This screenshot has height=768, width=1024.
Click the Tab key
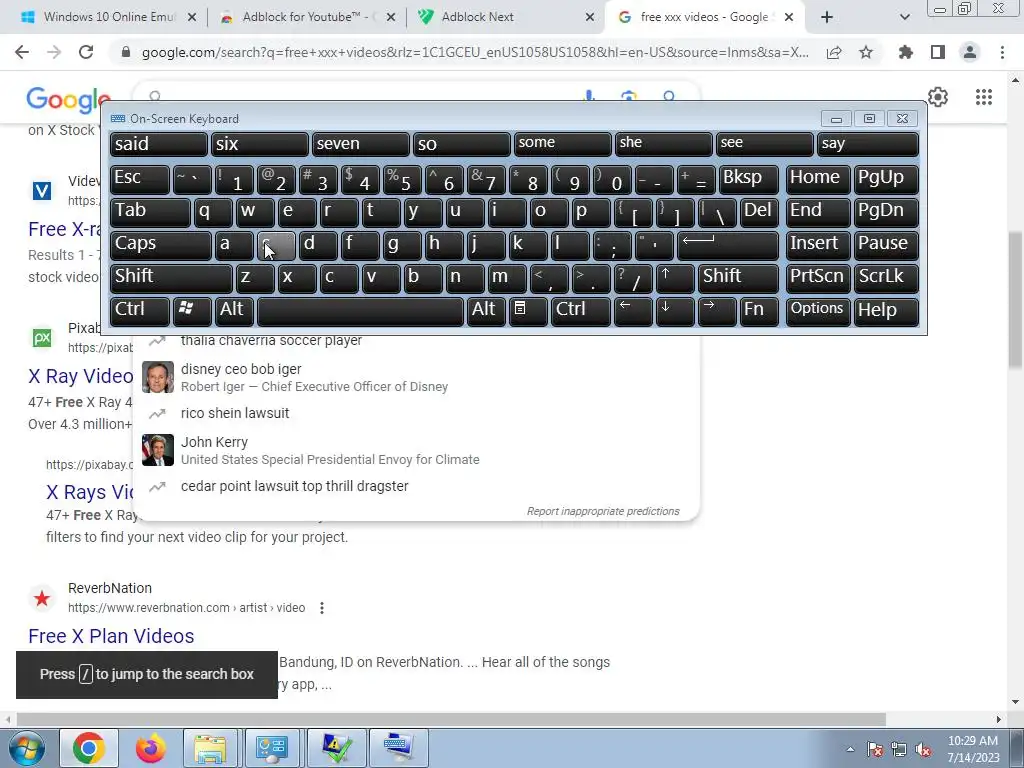tap(150, 212)
